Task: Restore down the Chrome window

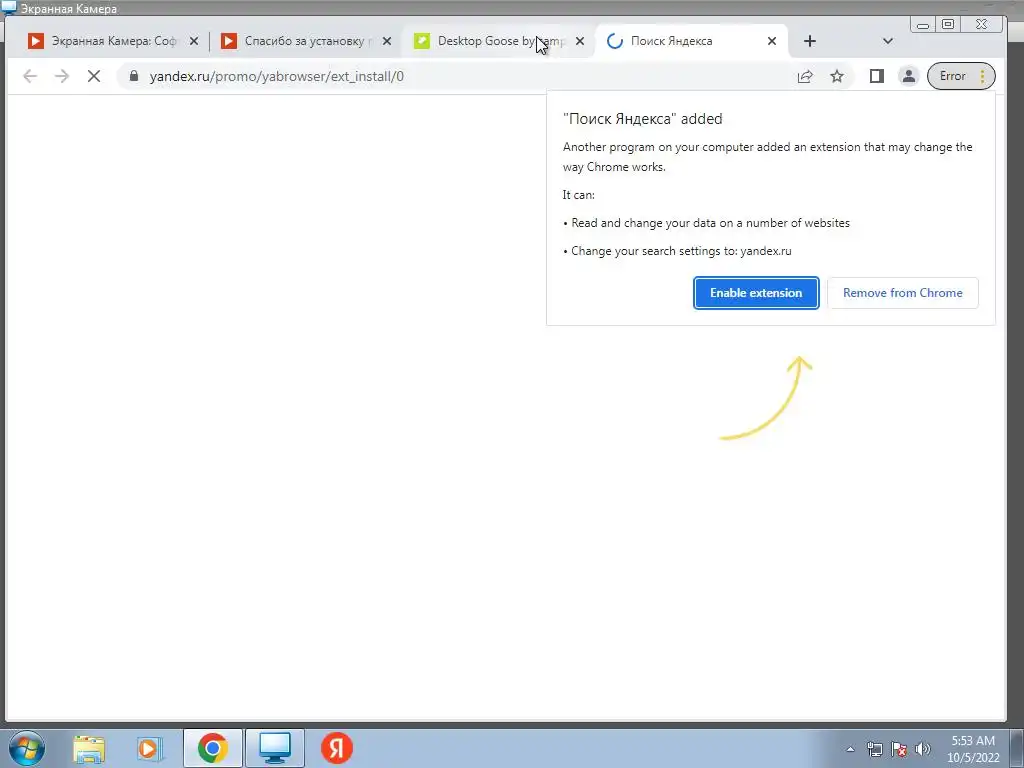Action: [x=948, y=25]
